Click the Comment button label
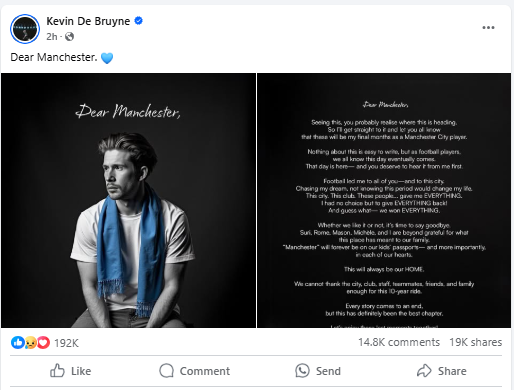Viewport: 514px width, 390px height. [205, 371]
